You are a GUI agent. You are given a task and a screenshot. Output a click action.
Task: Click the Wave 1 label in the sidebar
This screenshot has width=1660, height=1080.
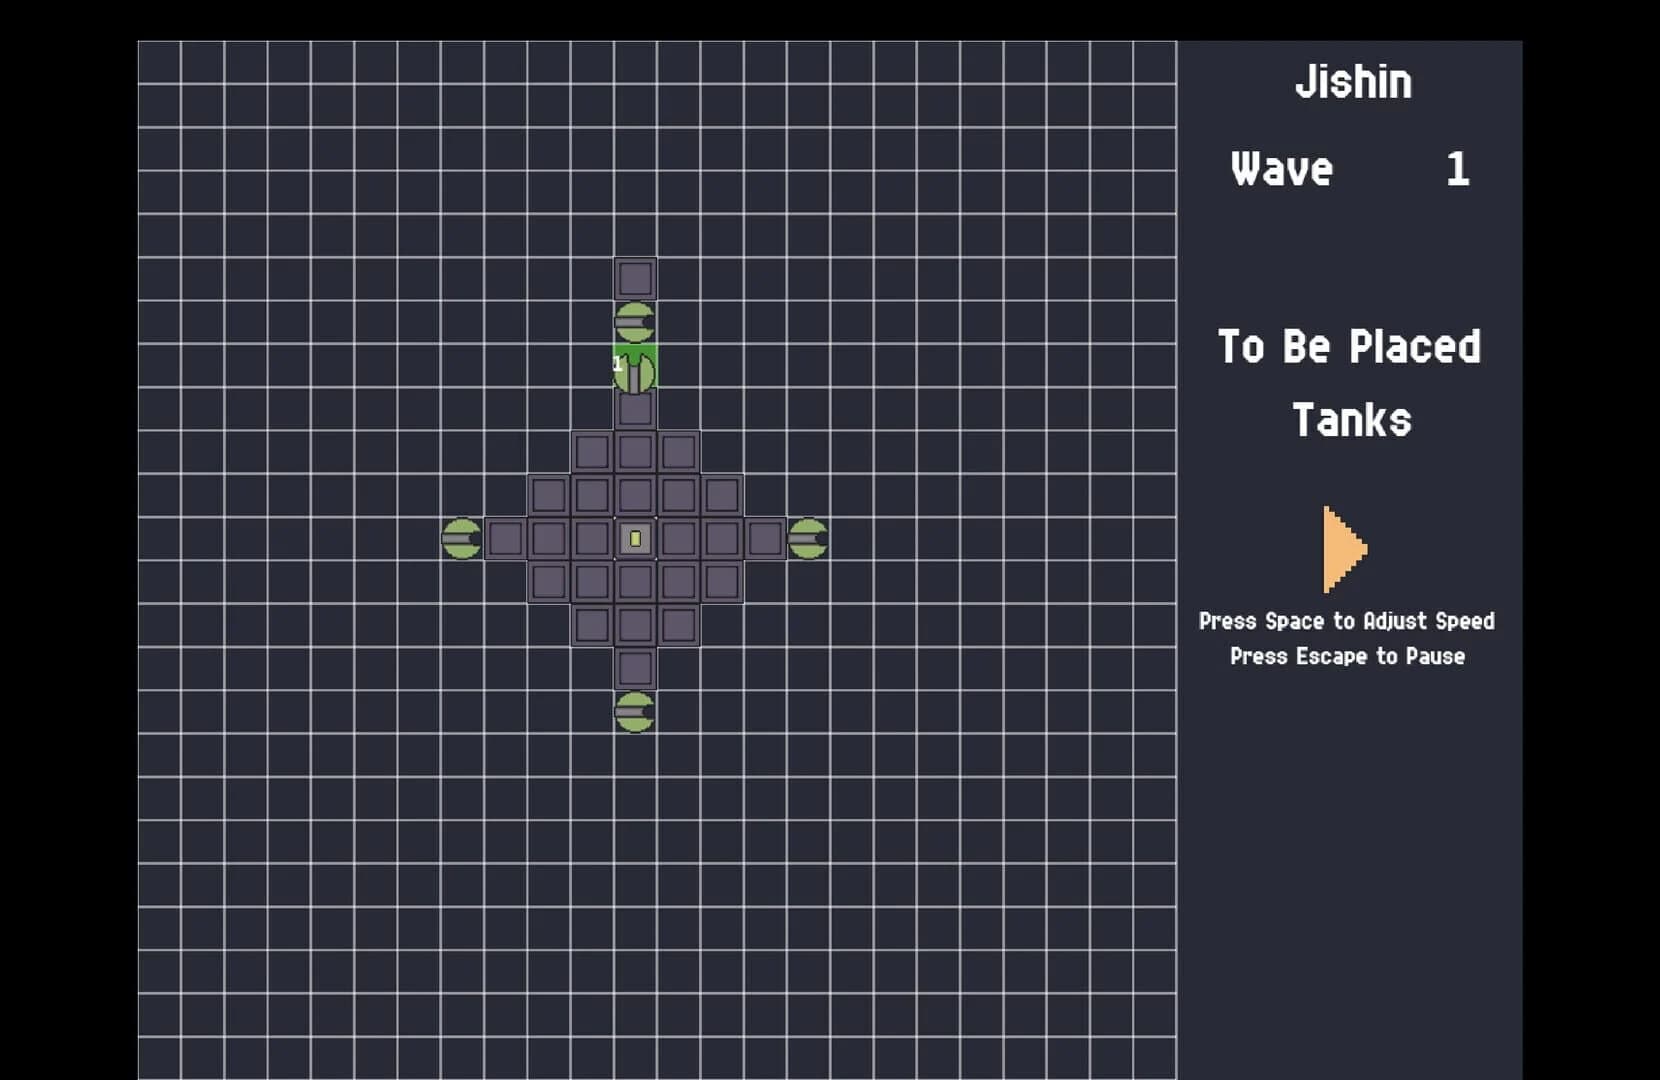[1283, 169]
